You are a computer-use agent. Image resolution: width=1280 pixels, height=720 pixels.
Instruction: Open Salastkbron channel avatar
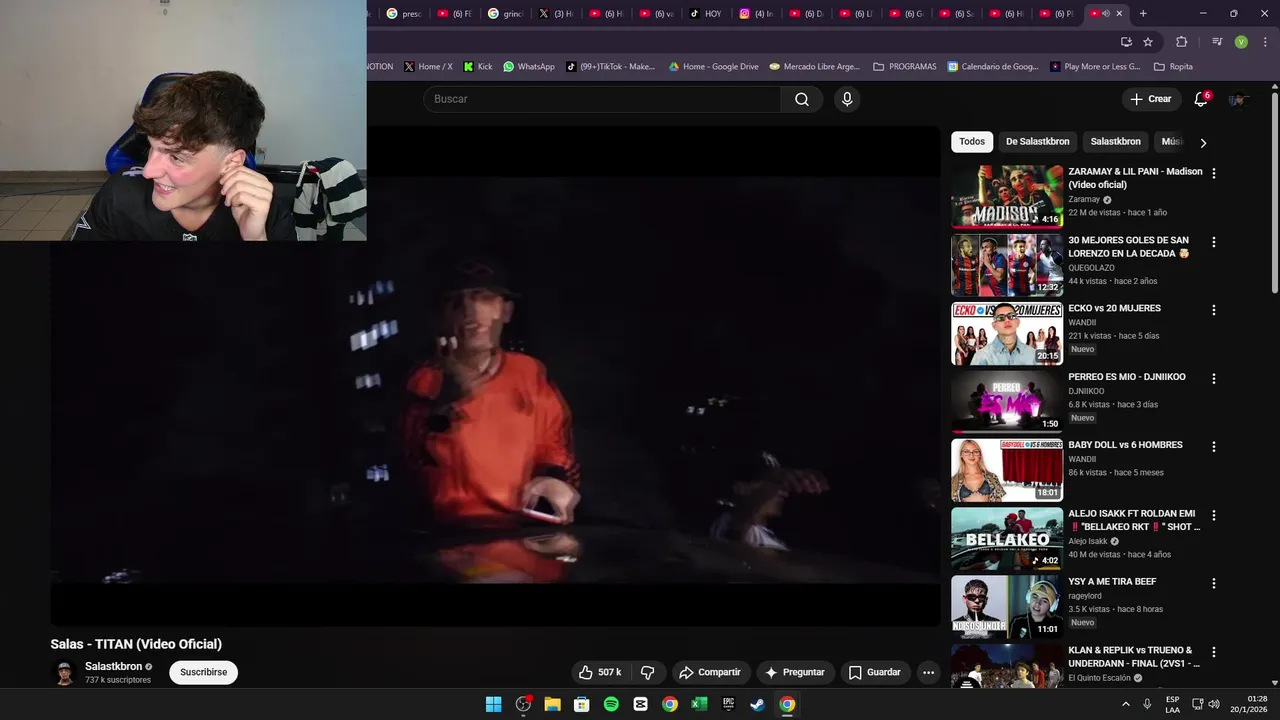tap(64, 672)
